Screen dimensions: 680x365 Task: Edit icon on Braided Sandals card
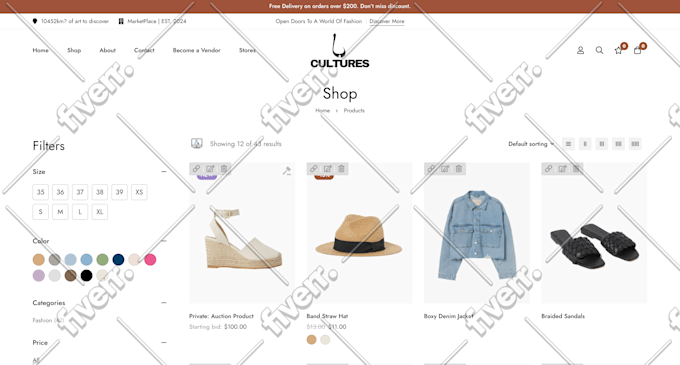[x=562, y=169]
